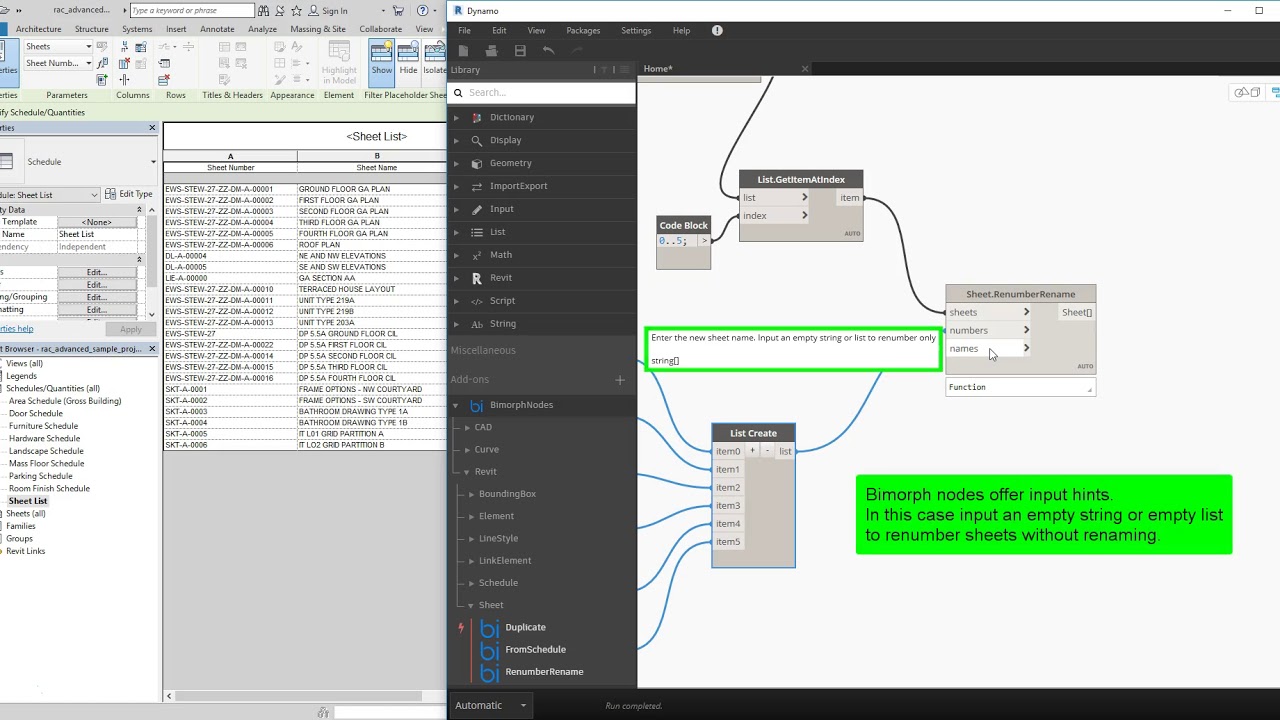Add item with List Create plus
Screen dimensions: 1280x720
coord(753,451)
